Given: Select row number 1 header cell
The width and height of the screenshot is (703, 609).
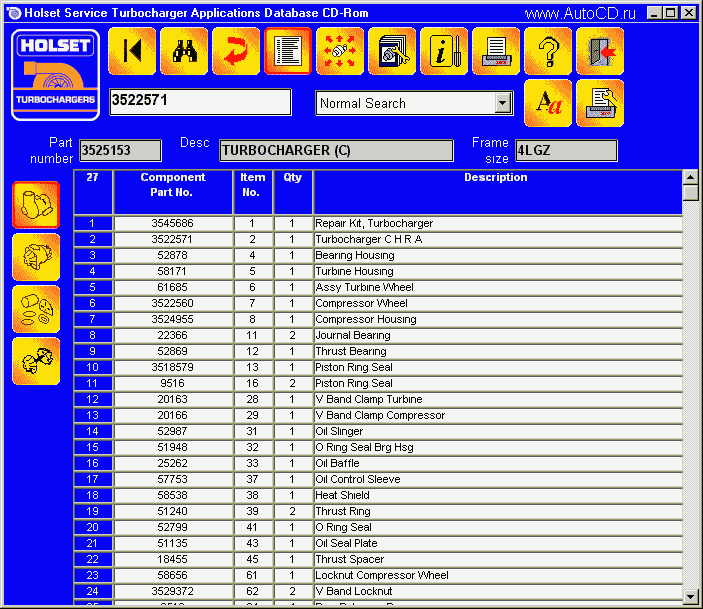Looking at the screenshot, I should [93, 223].
